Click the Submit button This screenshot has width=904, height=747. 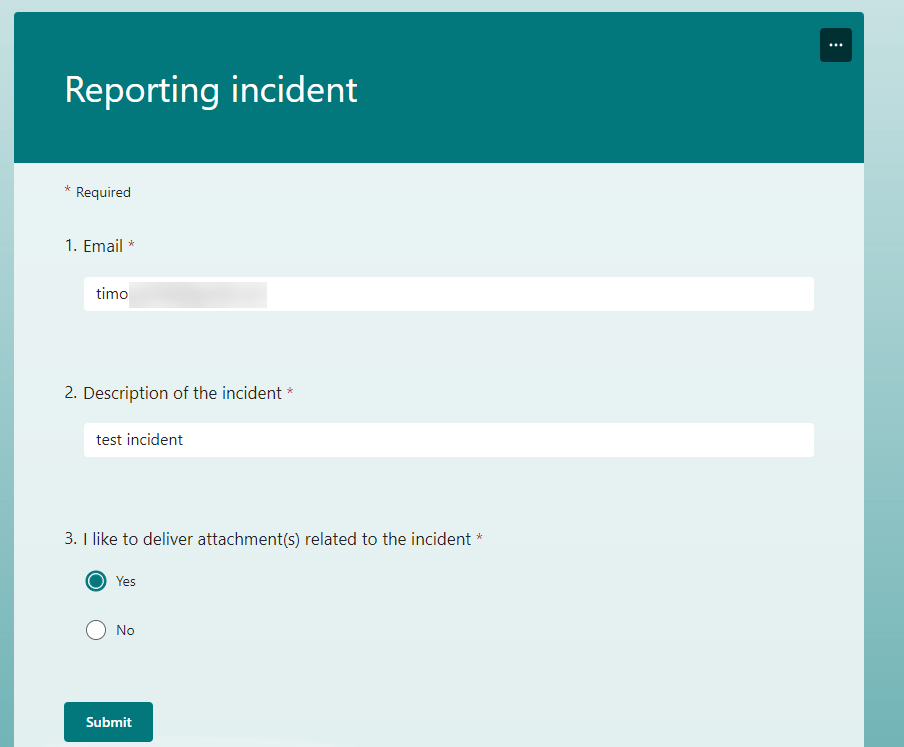coord(108,722)
